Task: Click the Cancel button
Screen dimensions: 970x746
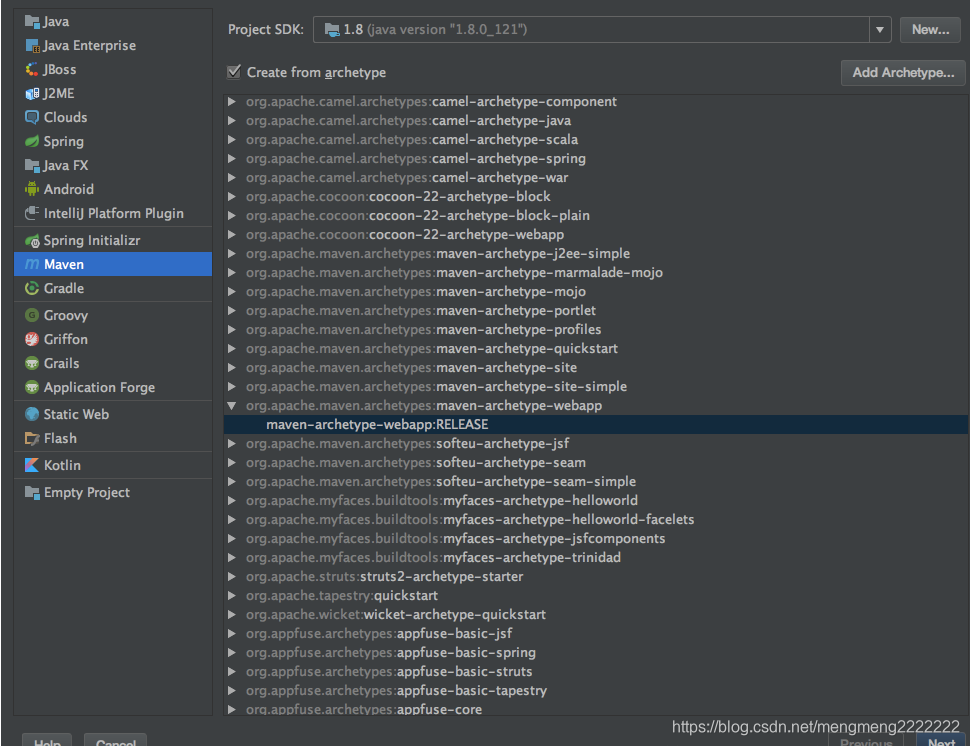Action: click(x=115, y=740)
